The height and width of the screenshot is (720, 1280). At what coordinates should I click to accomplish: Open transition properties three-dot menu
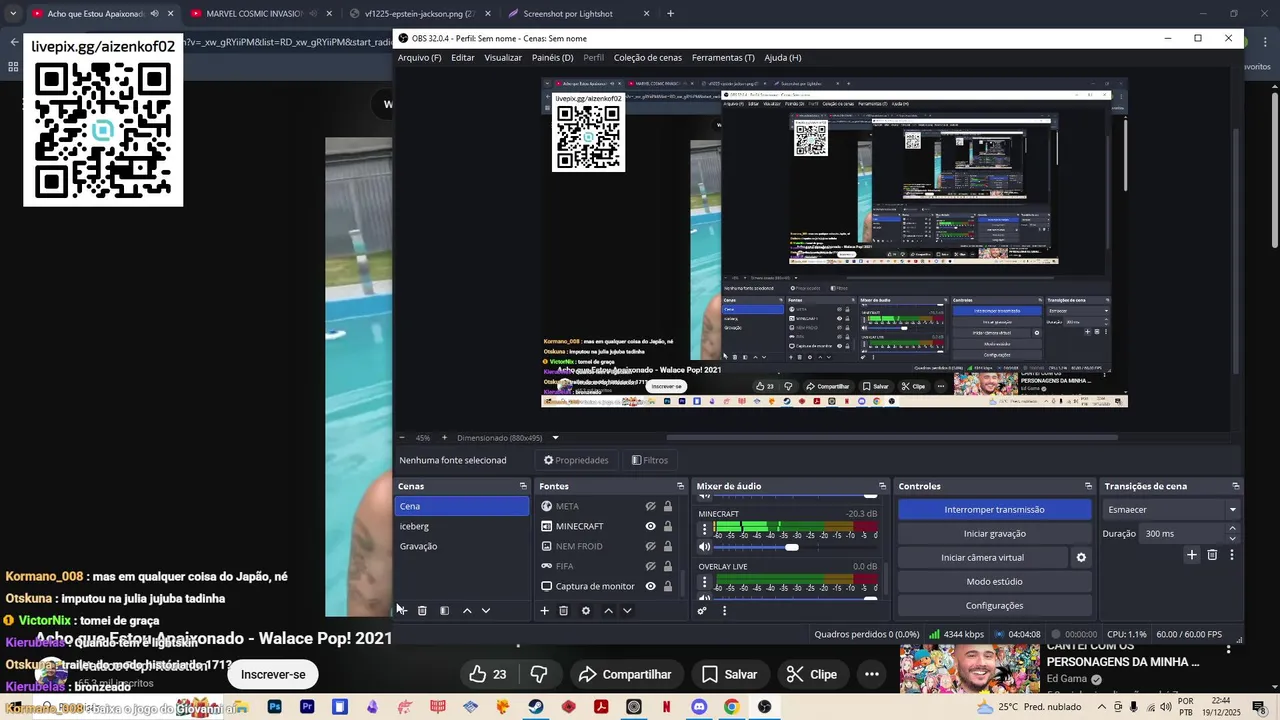click(x=1232, y=554)
